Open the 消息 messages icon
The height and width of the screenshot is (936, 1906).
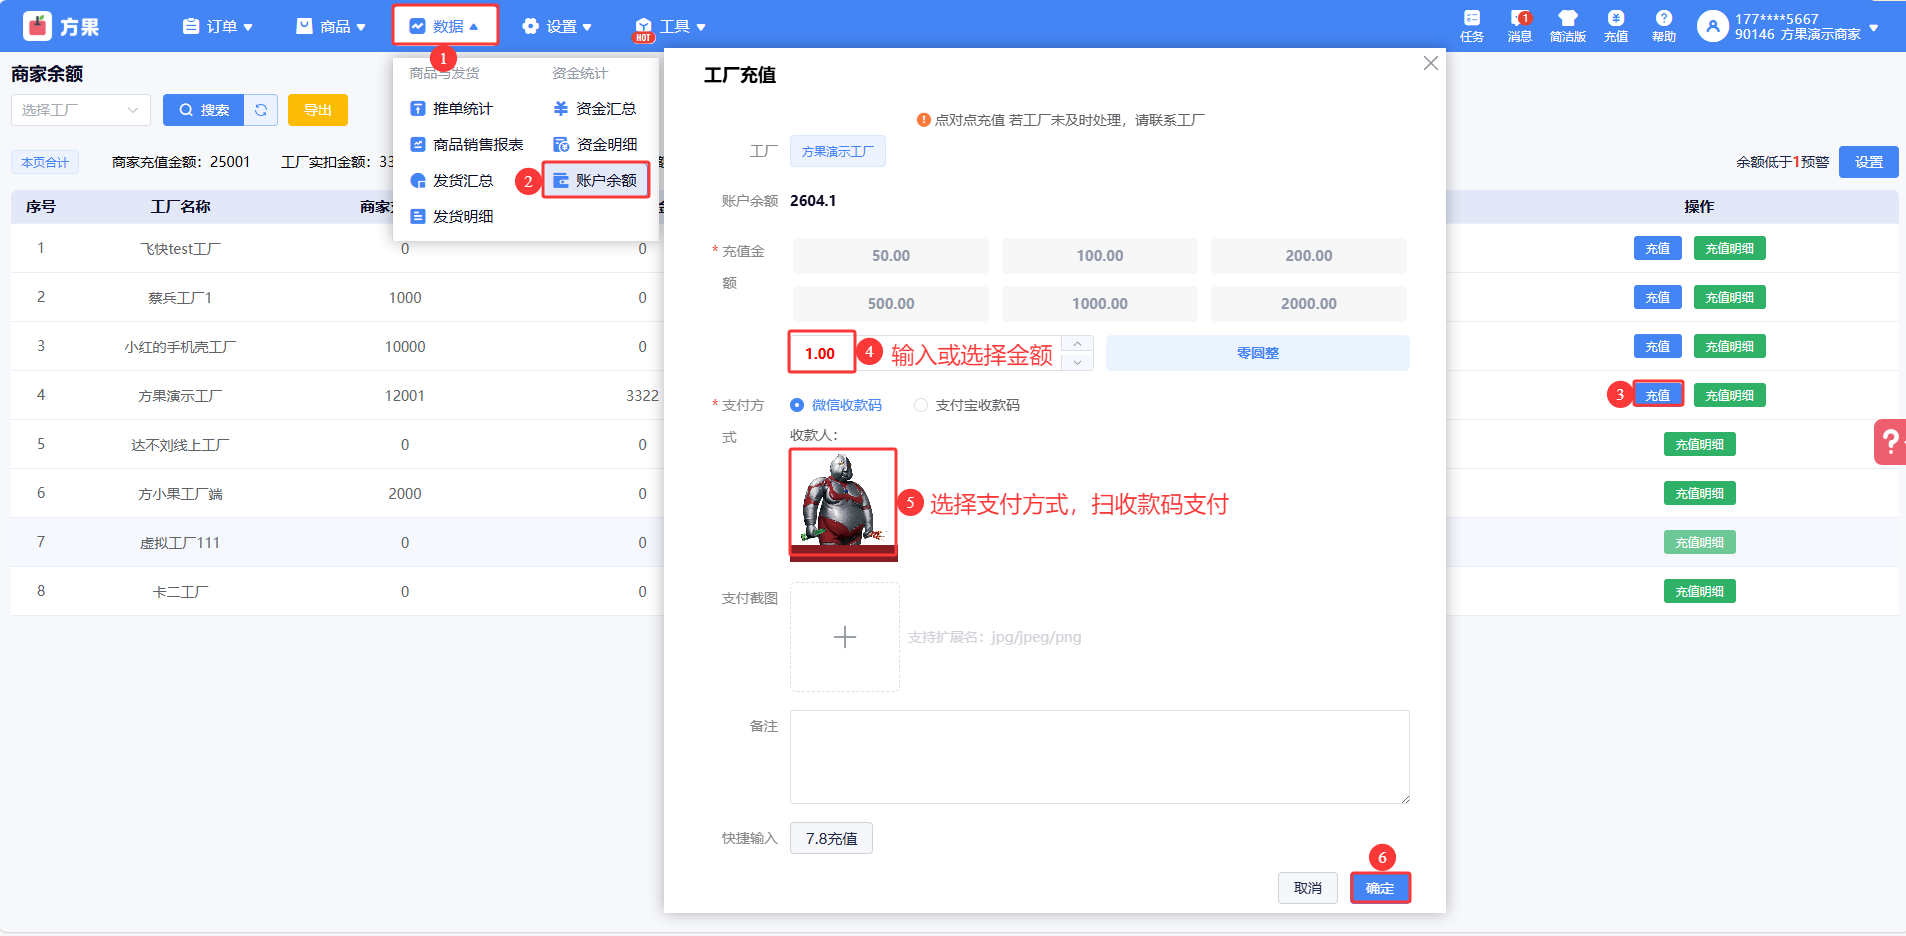[1520, 26]
